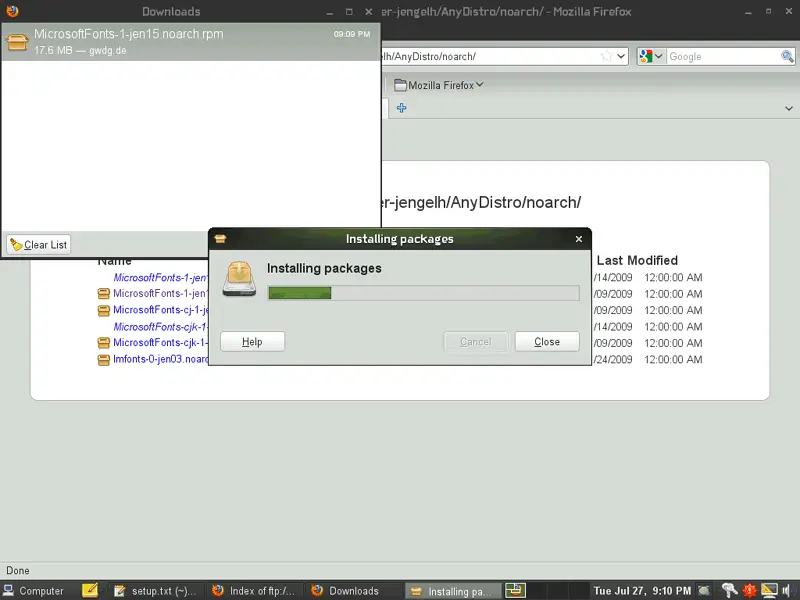Click the Clear List button in Downloads

click(x=39, y=244)
